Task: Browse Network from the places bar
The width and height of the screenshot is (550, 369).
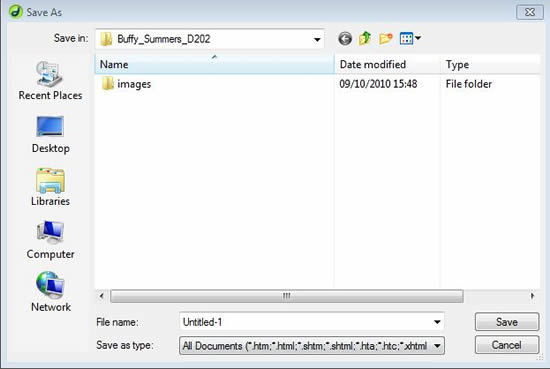Action: click(50, 292)
